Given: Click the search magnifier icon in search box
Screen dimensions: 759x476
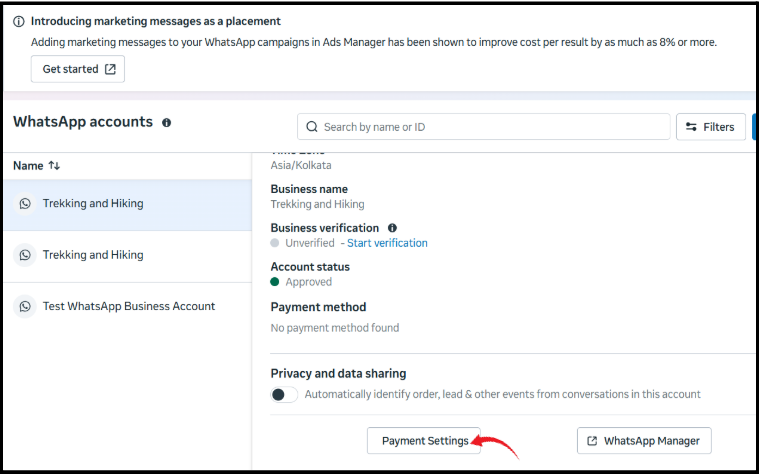Looking at the screenshot, I should [312, 127].
